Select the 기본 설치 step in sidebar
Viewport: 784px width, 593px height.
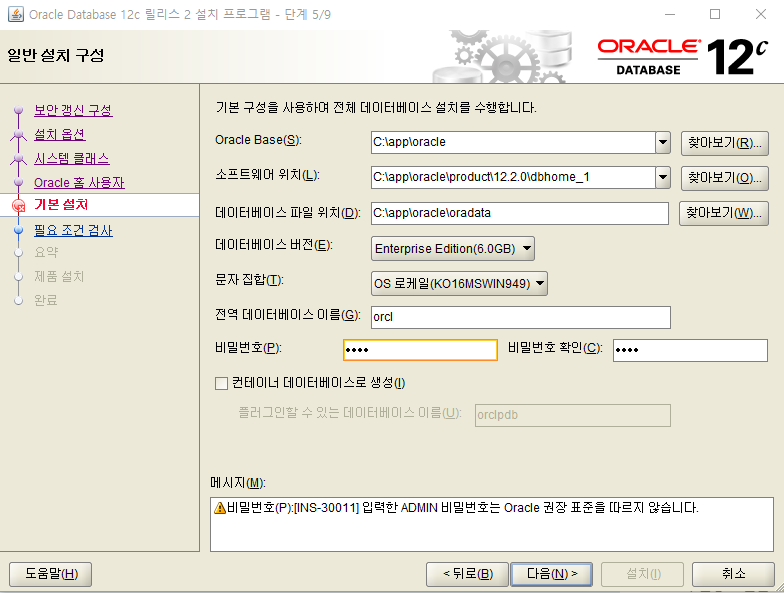61,204
